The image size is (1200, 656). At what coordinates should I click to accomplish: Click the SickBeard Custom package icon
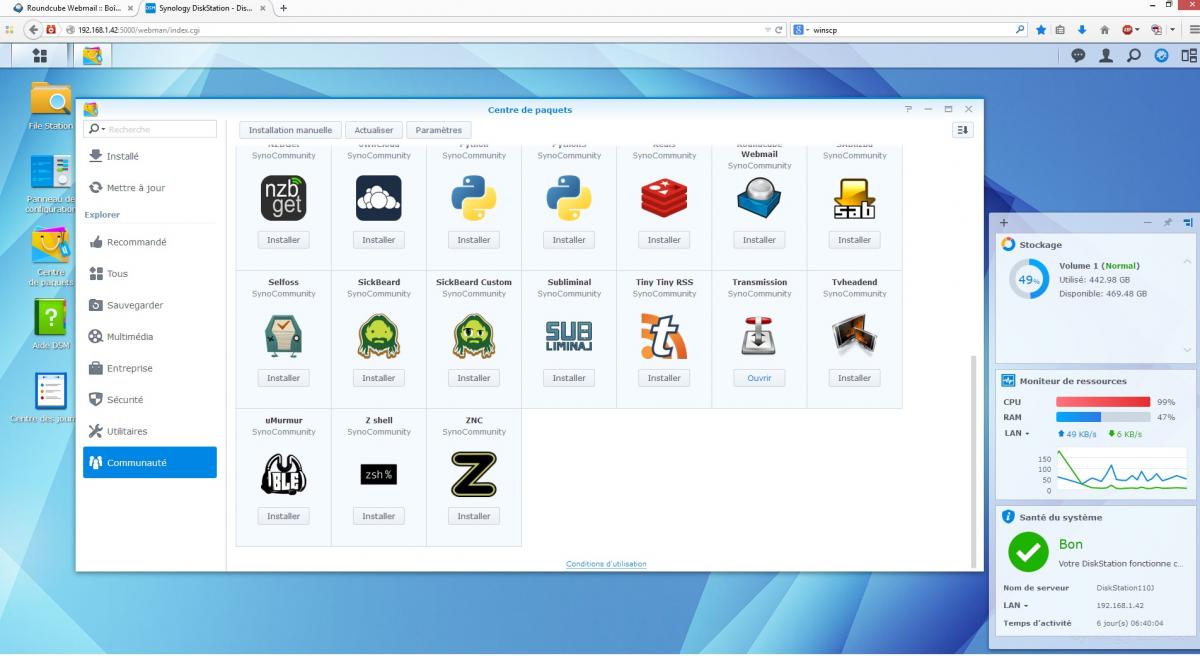[473, 336]
